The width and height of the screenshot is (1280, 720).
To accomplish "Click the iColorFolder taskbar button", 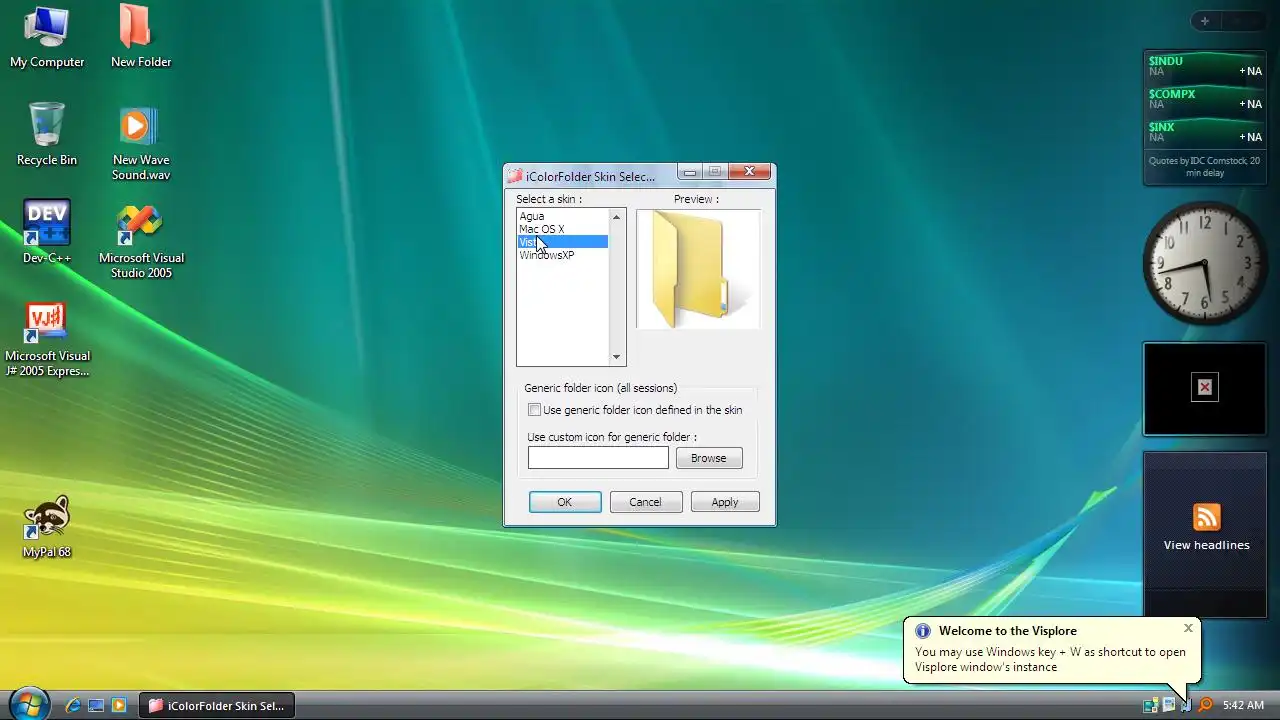I will 217,705.
